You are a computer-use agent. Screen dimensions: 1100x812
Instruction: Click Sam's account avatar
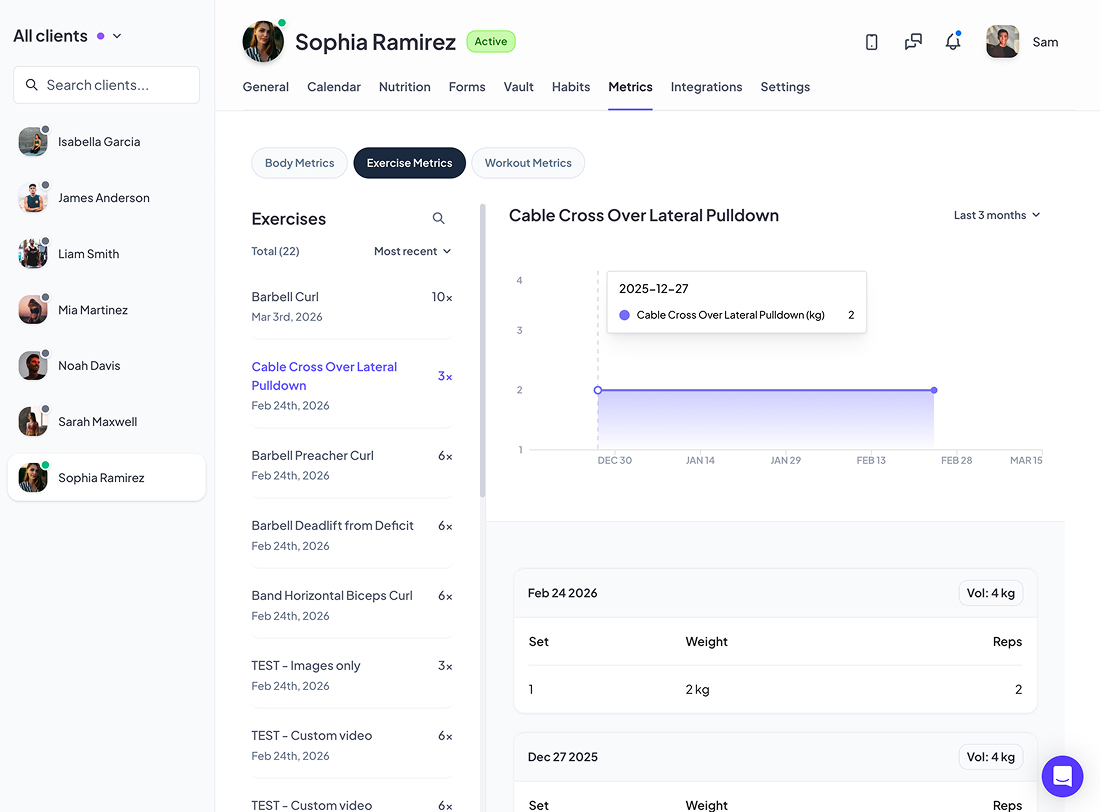pos(1002,42)
